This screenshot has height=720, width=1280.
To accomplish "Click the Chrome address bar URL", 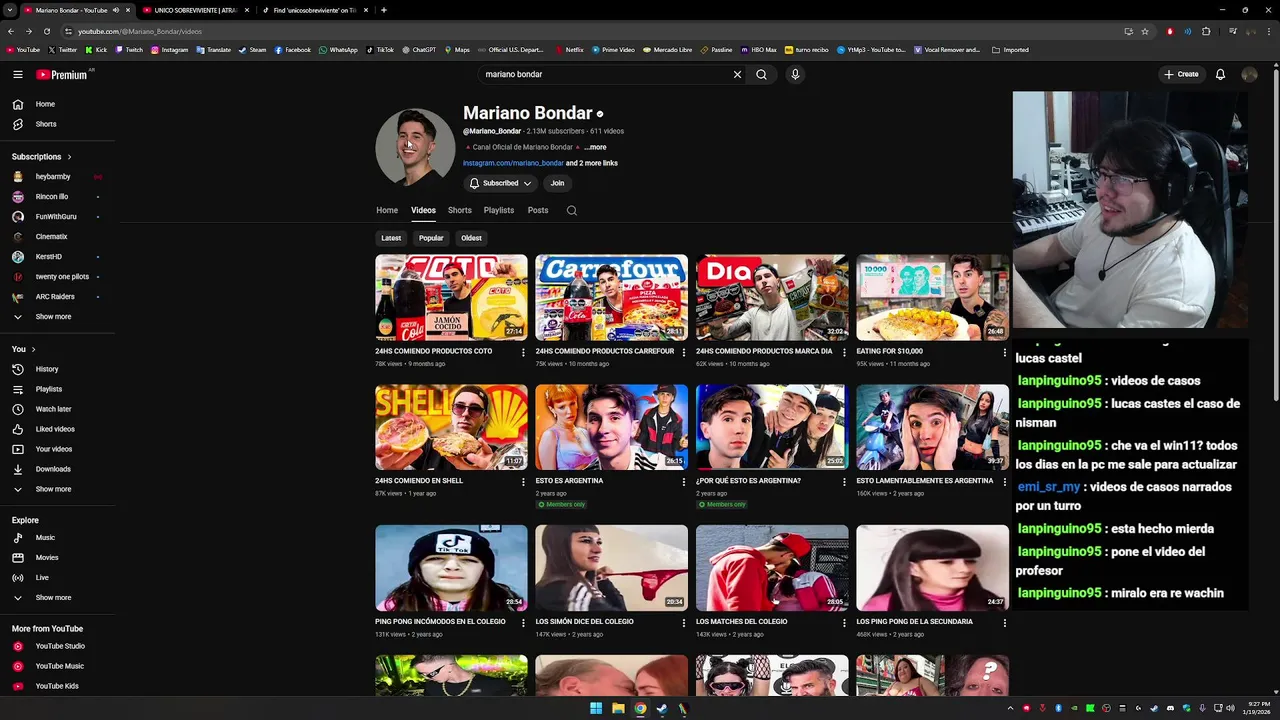I will tap(140, 31).
